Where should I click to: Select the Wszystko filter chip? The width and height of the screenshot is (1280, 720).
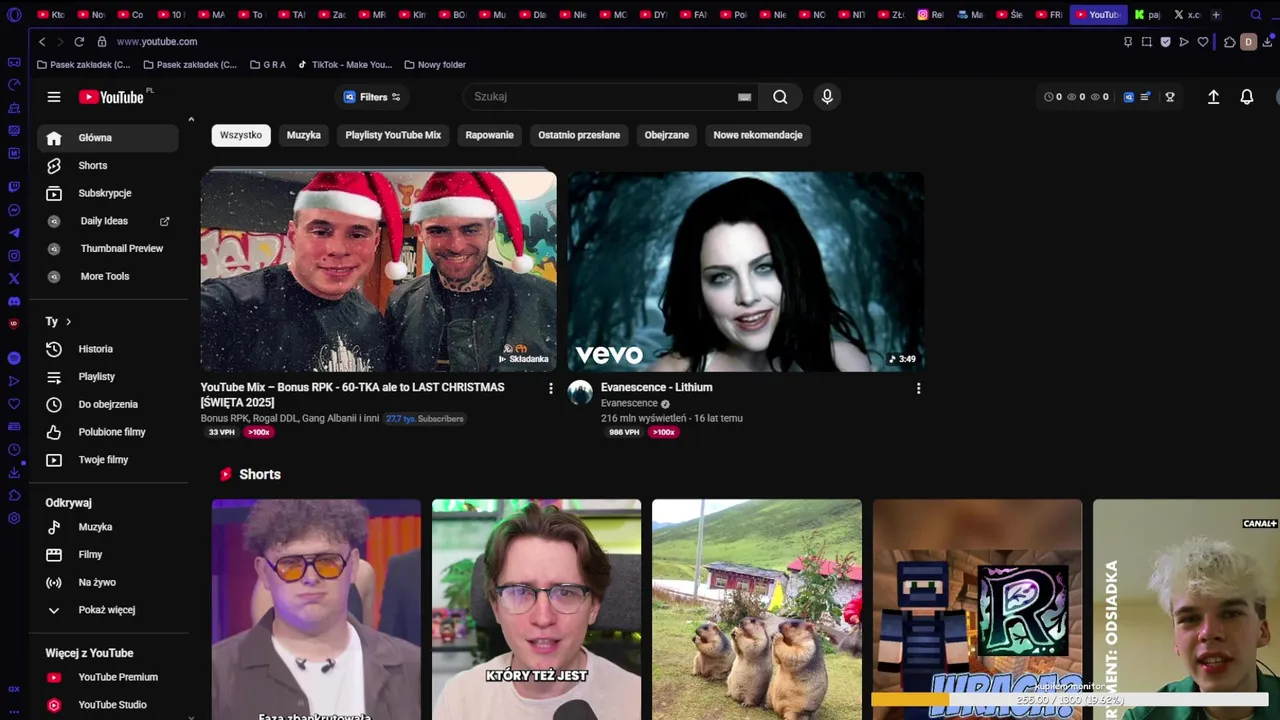pyautogui.click(x=241, y=135)
